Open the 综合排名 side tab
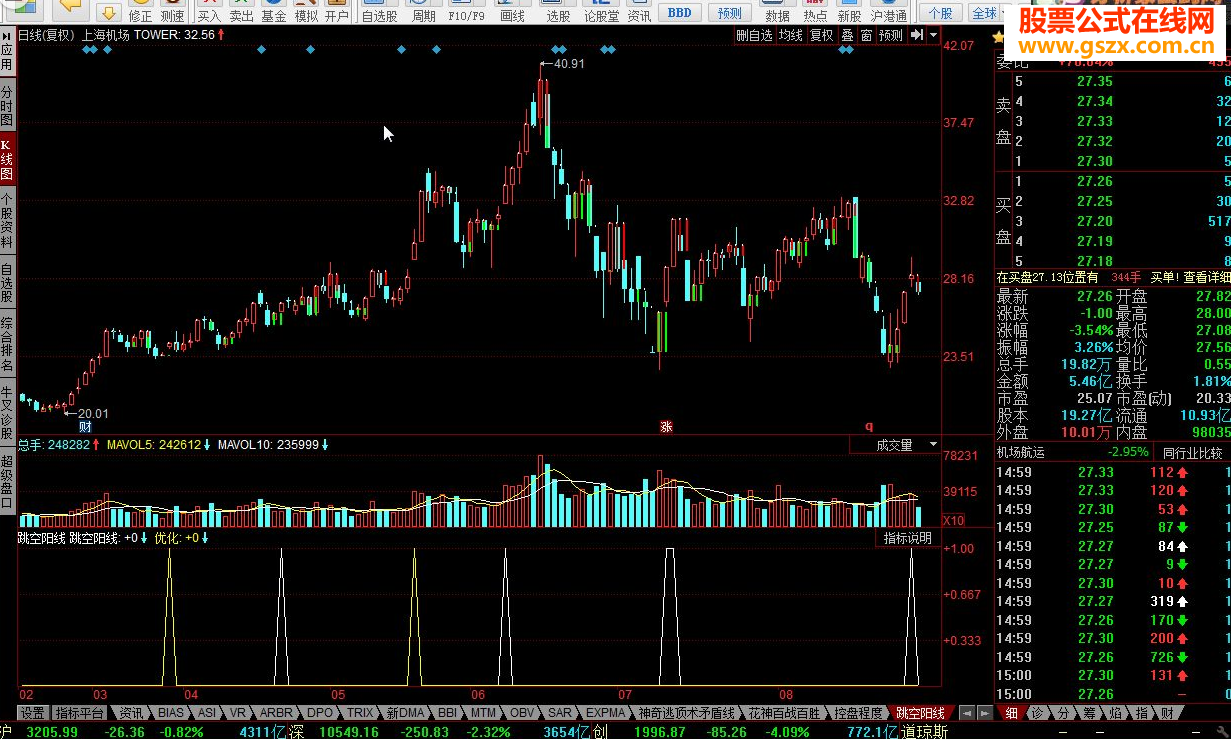This screenshot has height=739, width=1231. 7,345
